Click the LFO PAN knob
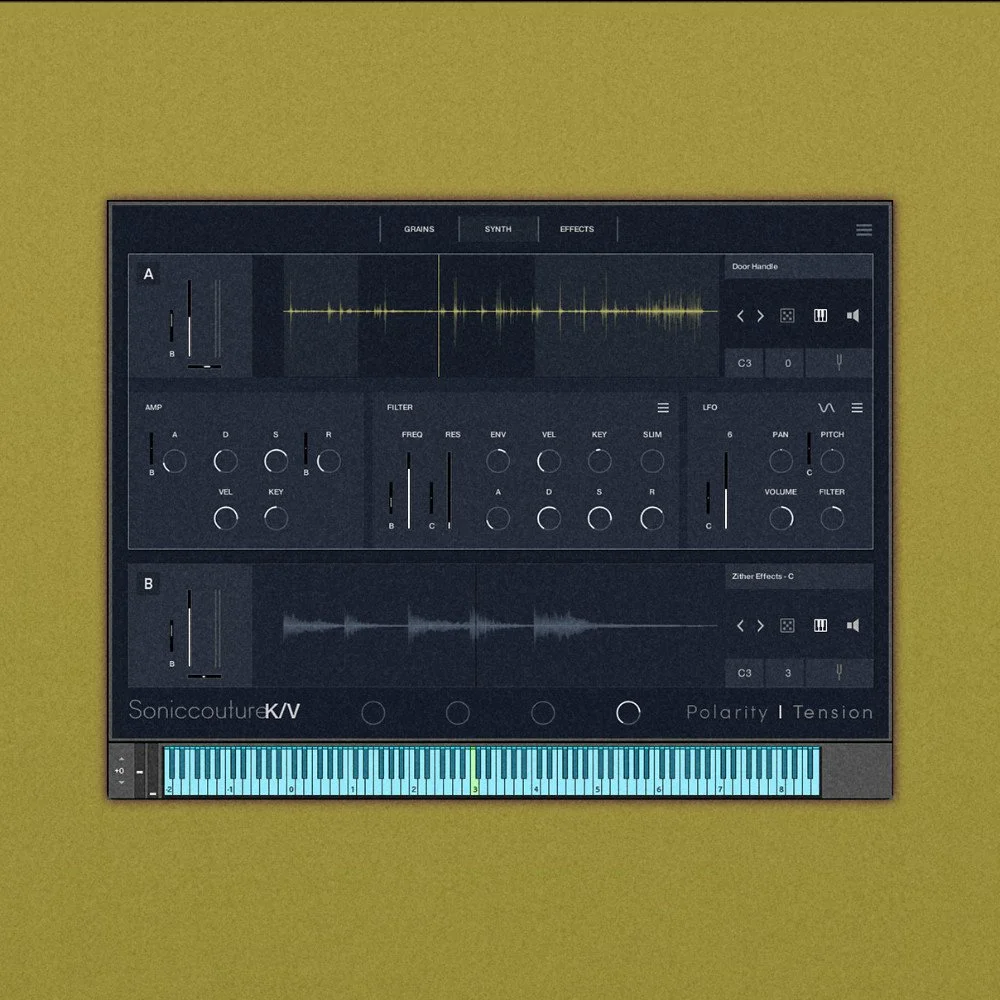This screenshot has height=1000, width=1000. point(781,461)
